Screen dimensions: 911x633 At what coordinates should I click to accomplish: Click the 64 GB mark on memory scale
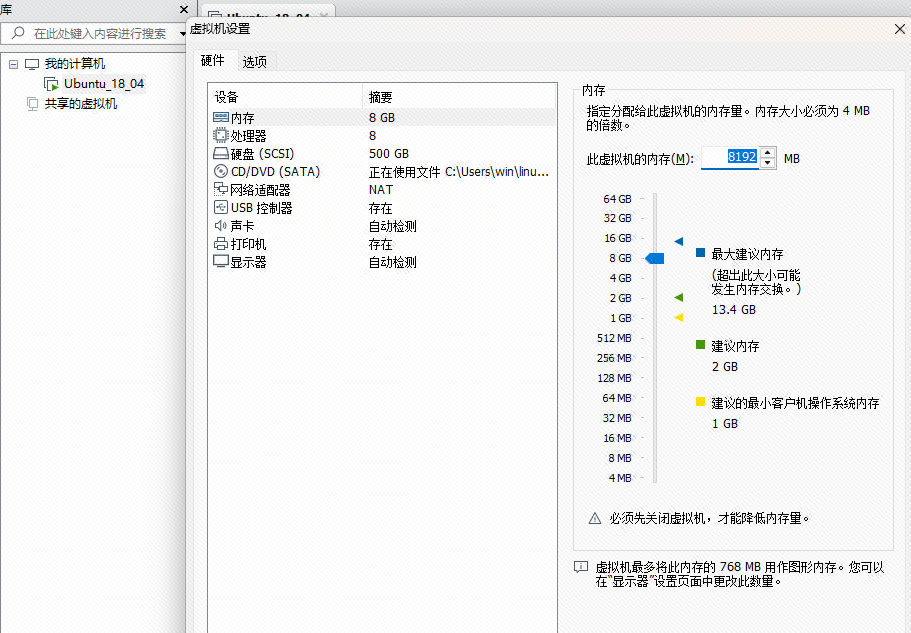click(617, 199)
